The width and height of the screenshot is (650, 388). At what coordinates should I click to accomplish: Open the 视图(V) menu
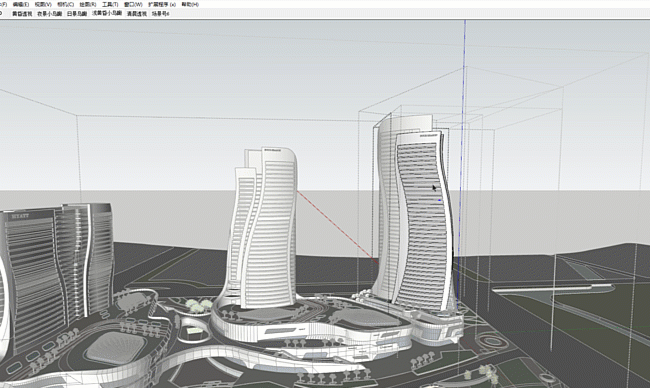pyautogui.click(x=43, y=4)
